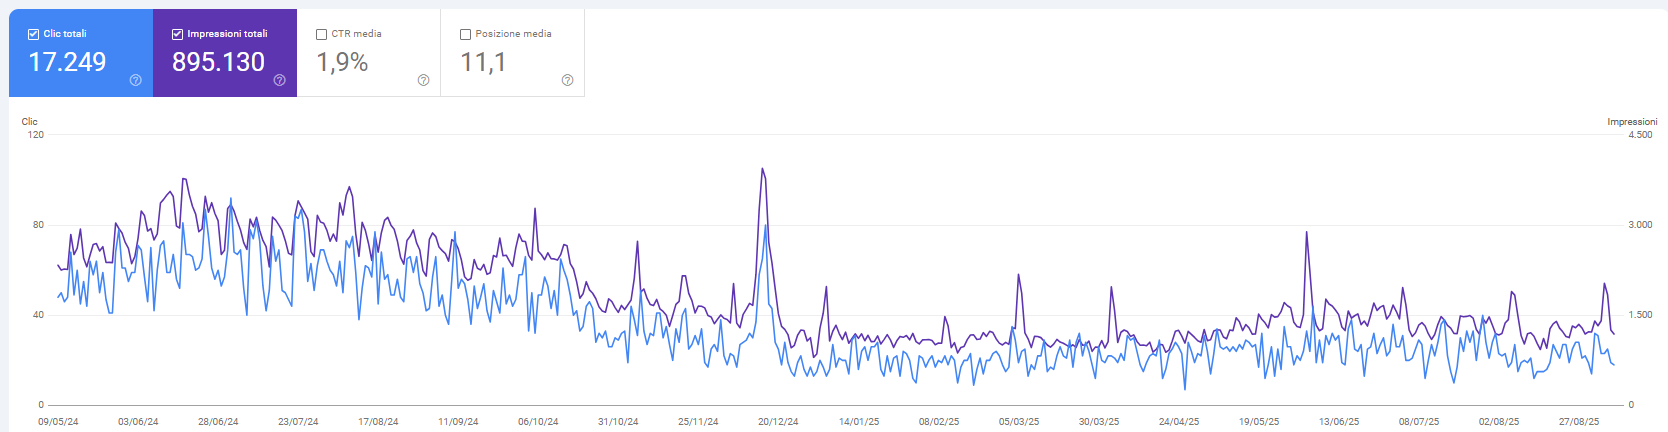Select the 895.130 total impressions value

tap(218, 62)
